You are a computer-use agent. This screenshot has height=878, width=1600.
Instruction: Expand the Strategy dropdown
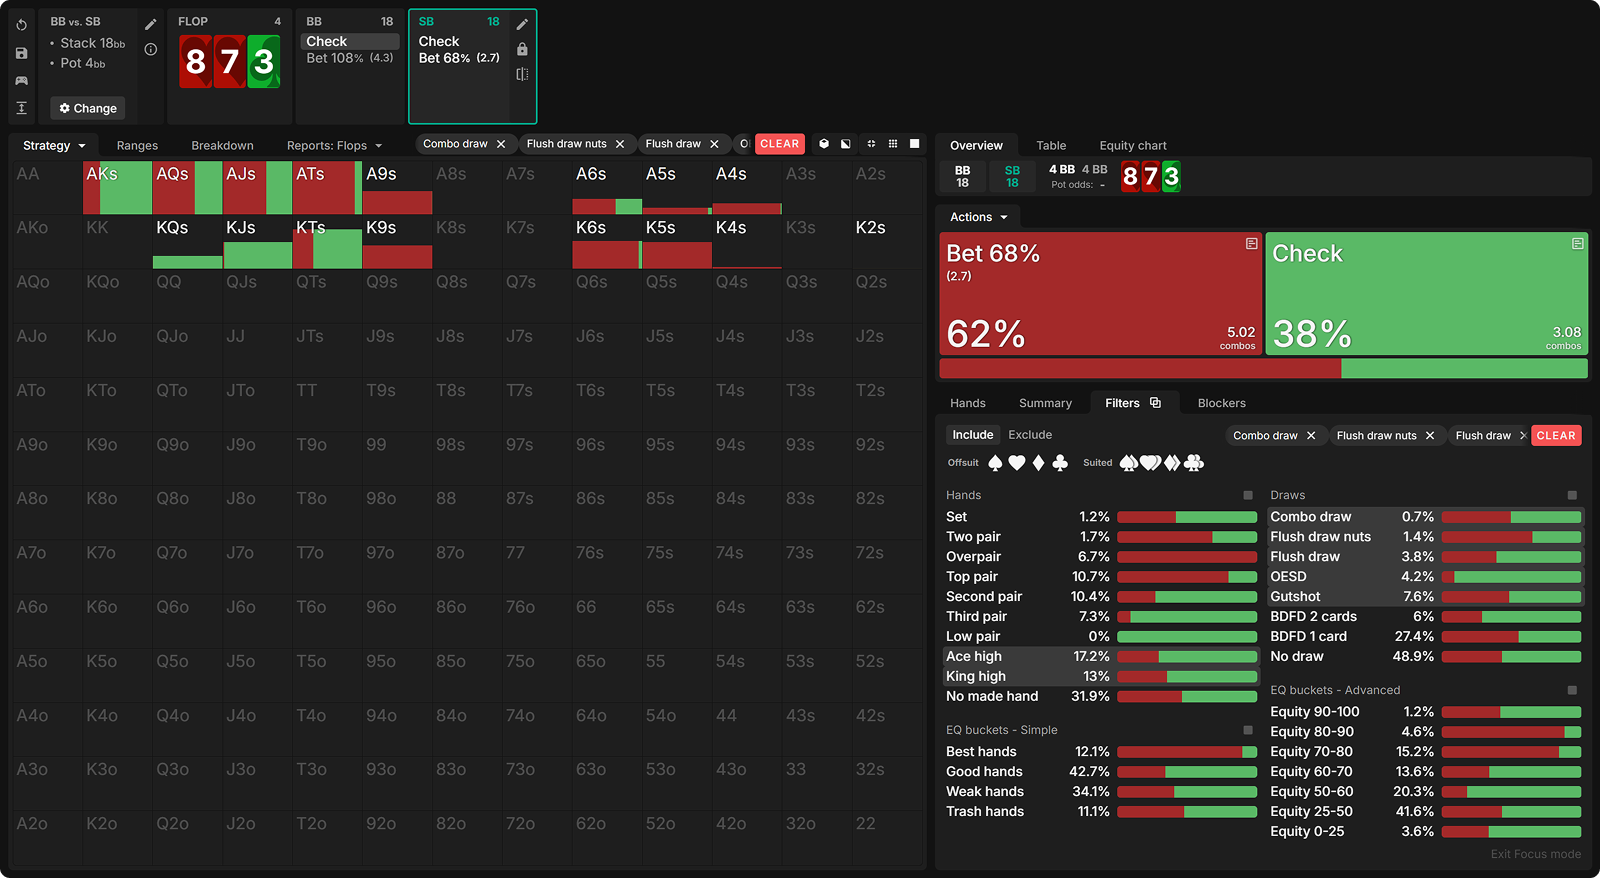click(x=54, y=146)
